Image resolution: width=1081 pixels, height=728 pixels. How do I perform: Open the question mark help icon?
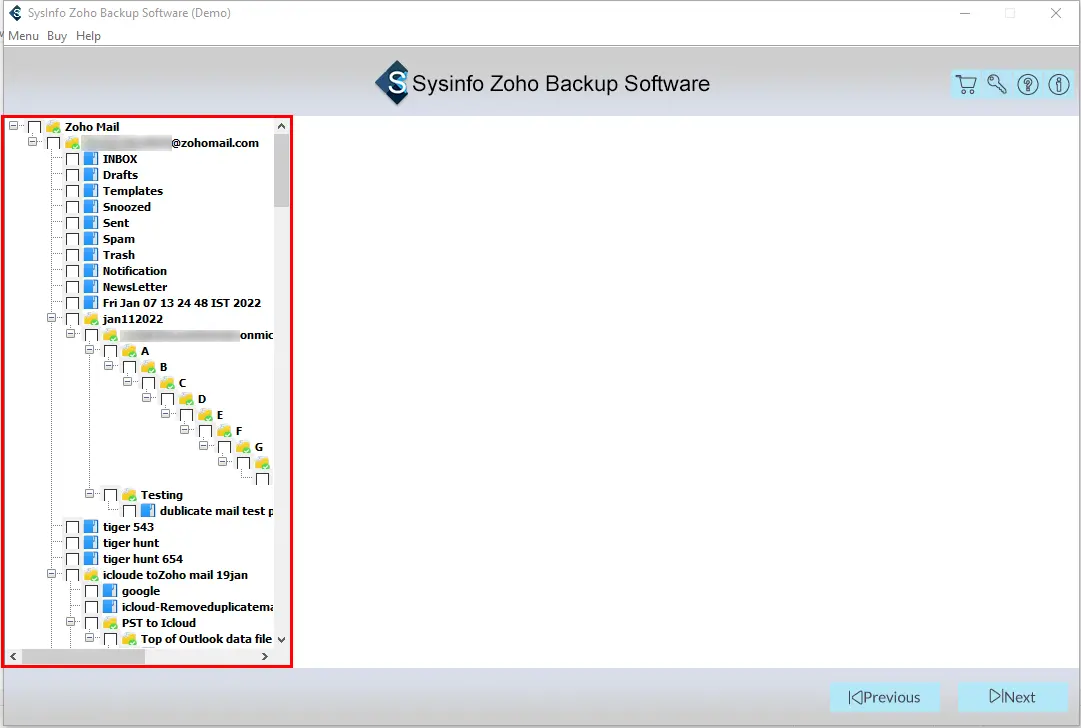[1028, 84]
